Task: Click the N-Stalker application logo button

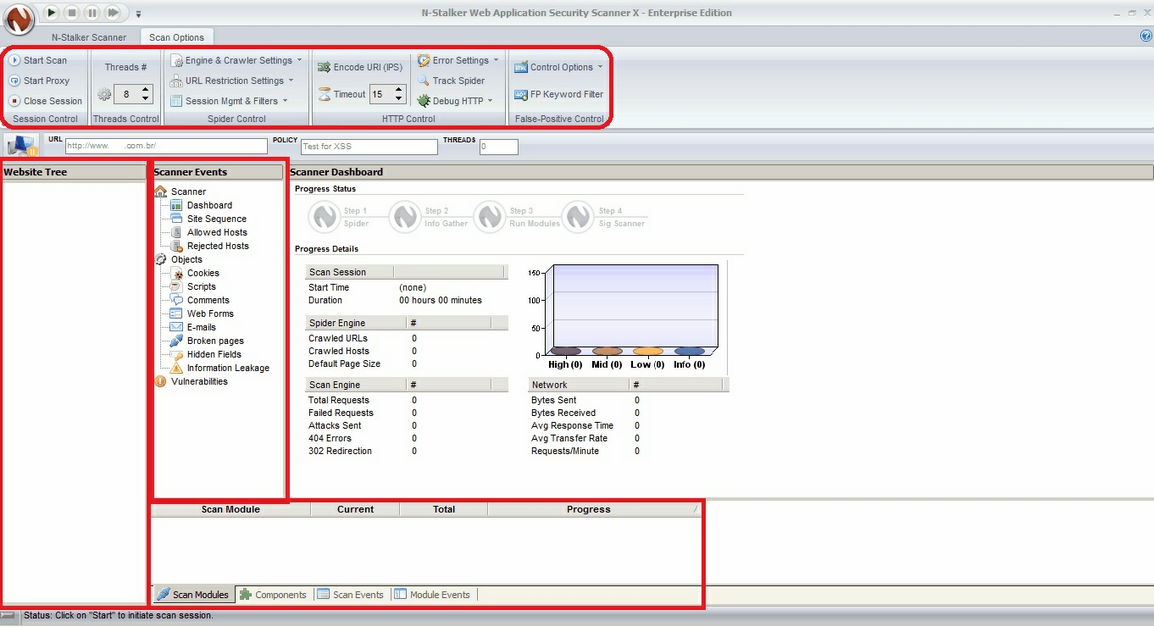Action: (x=18, y=18)
